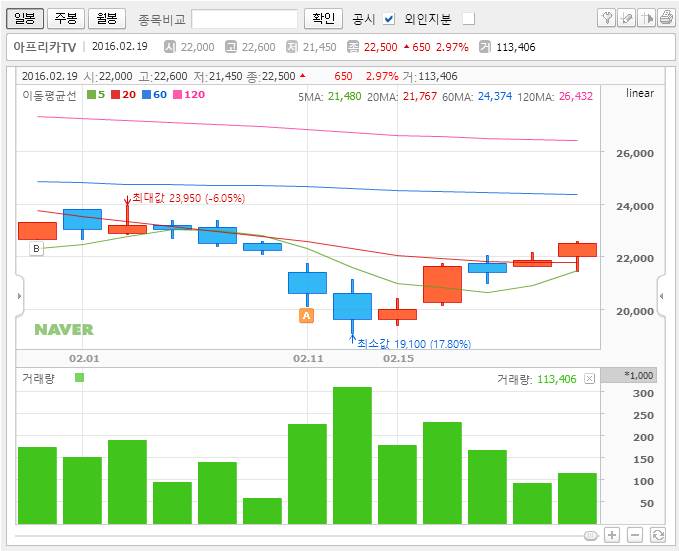
Task: Click the 26,000 price axis label
Action: (635, 153)
